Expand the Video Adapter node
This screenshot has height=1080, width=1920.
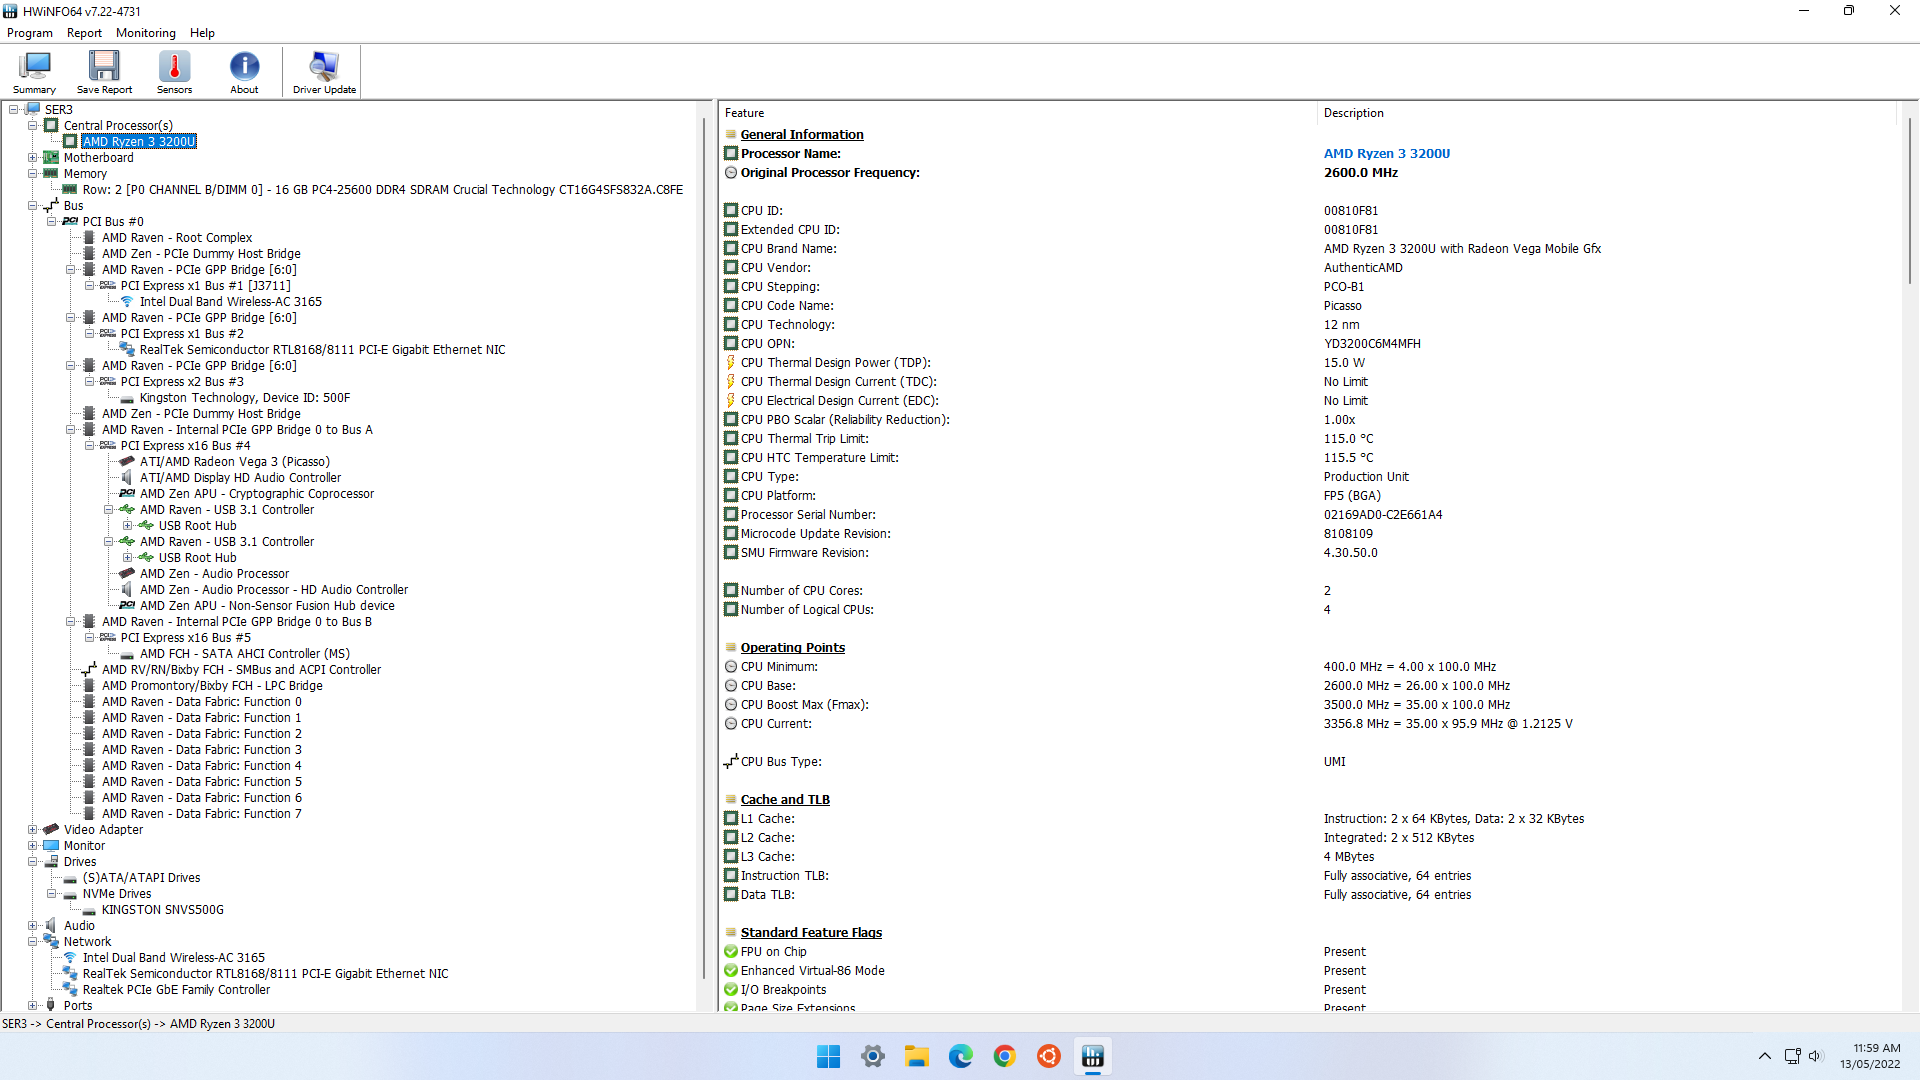point(33,830)
